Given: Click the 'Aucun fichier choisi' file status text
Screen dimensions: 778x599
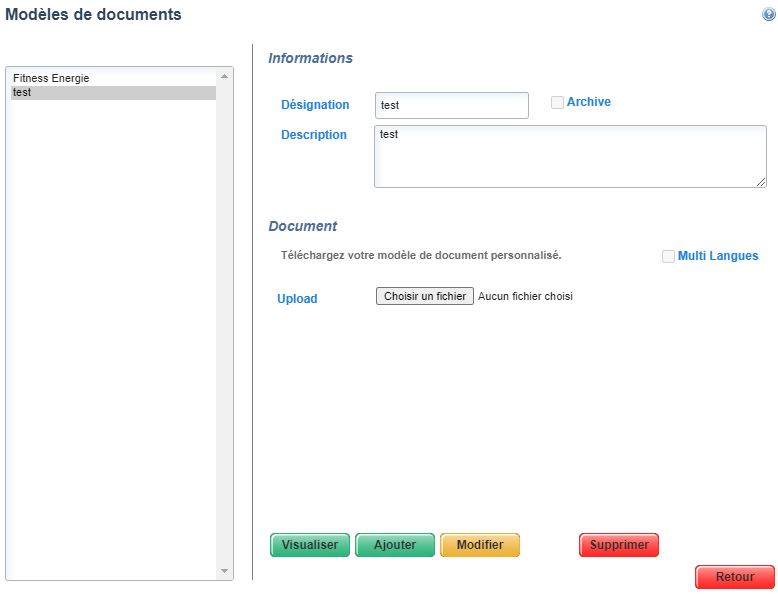Looking at the screenshot, I should (x=525, y=296).
